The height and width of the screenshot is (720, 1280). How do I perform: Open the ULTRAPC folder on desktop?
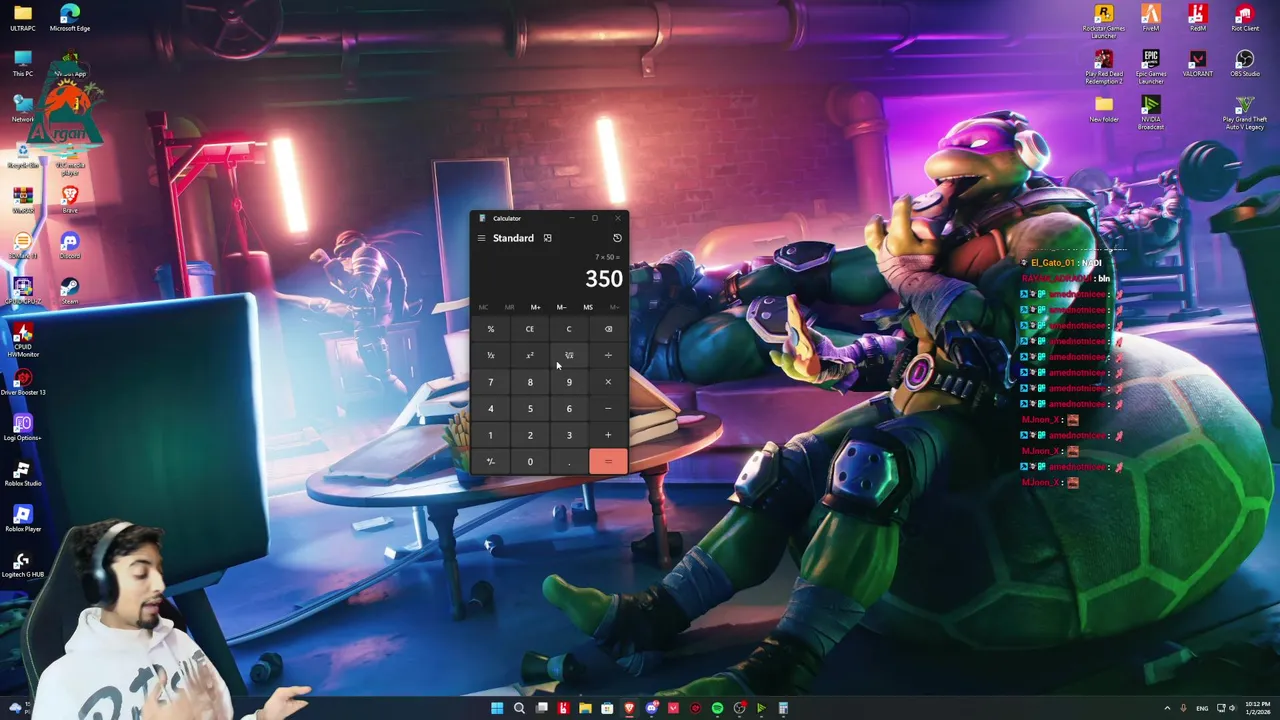coord(22,18)
